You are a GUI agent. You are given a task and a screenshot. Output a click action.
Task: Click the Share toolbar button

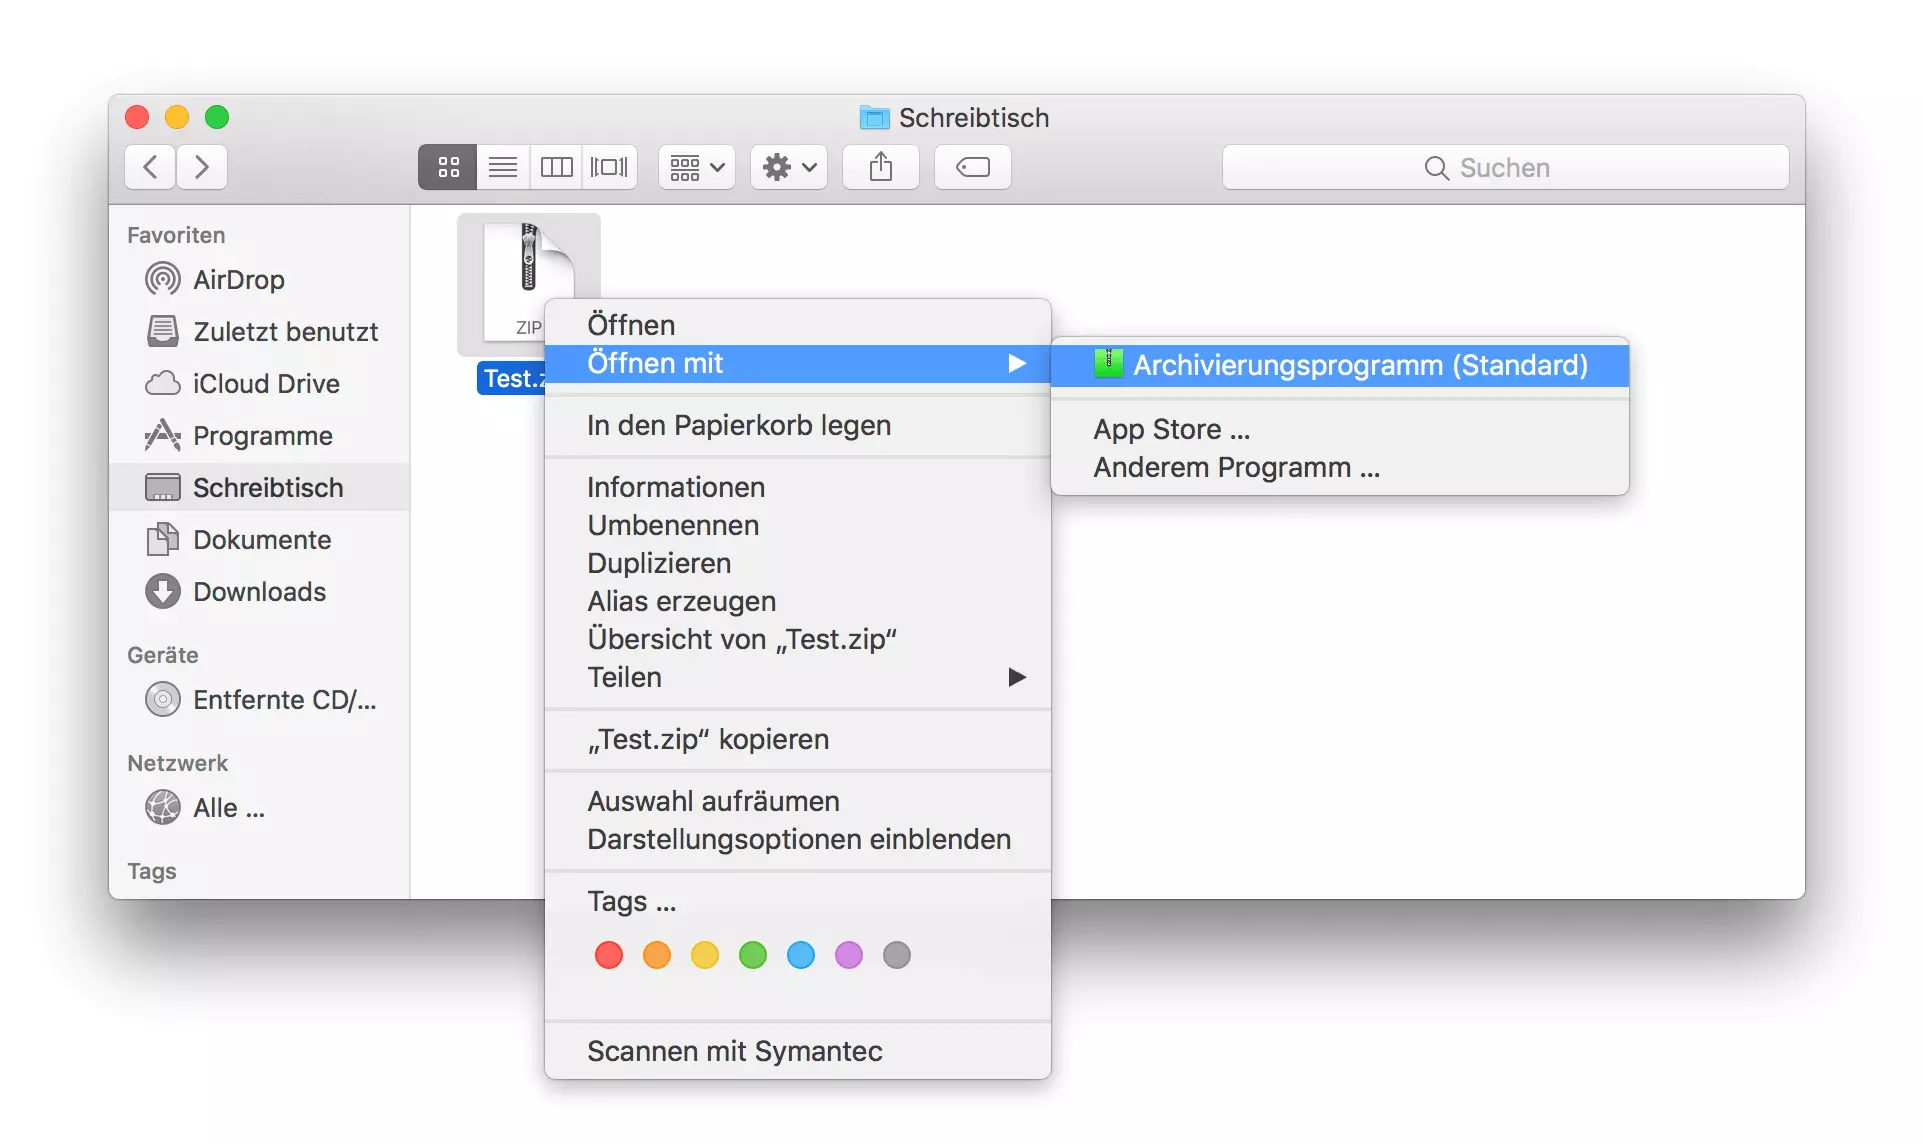[881, 167]
